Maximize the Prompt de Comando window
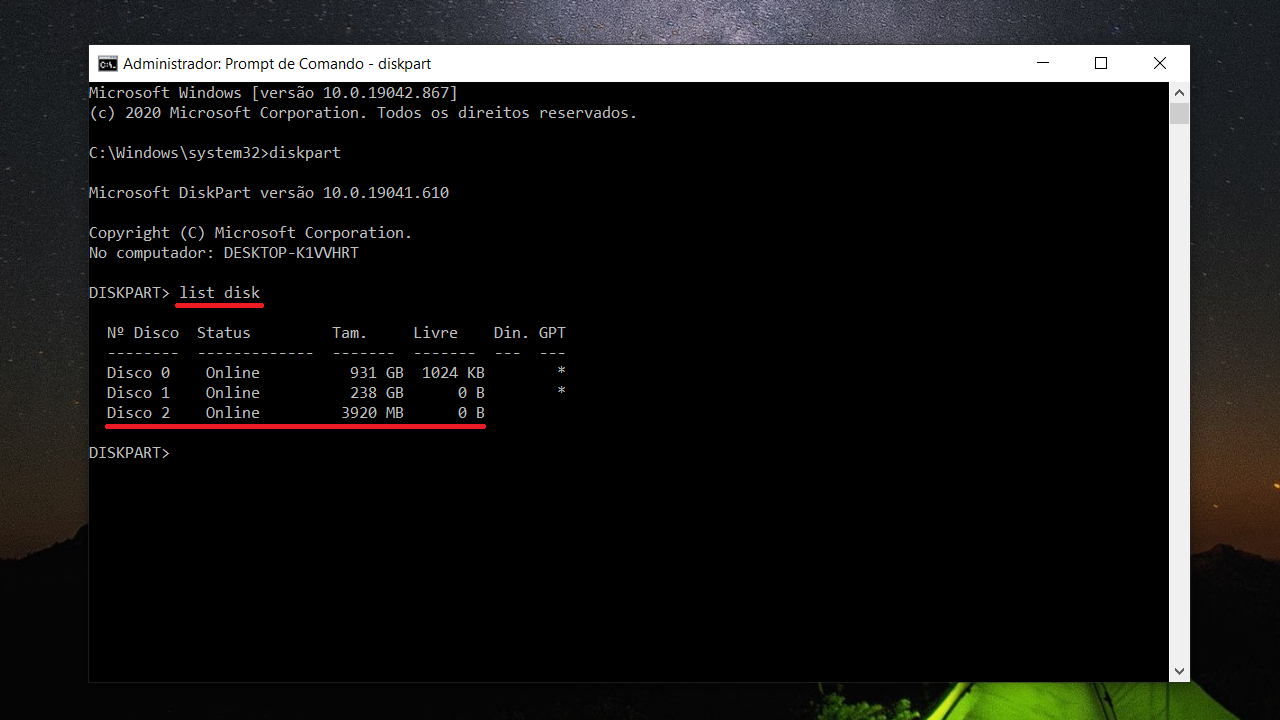The width and height of the screenshot is (1280, 720). (x=1101, y=63)
